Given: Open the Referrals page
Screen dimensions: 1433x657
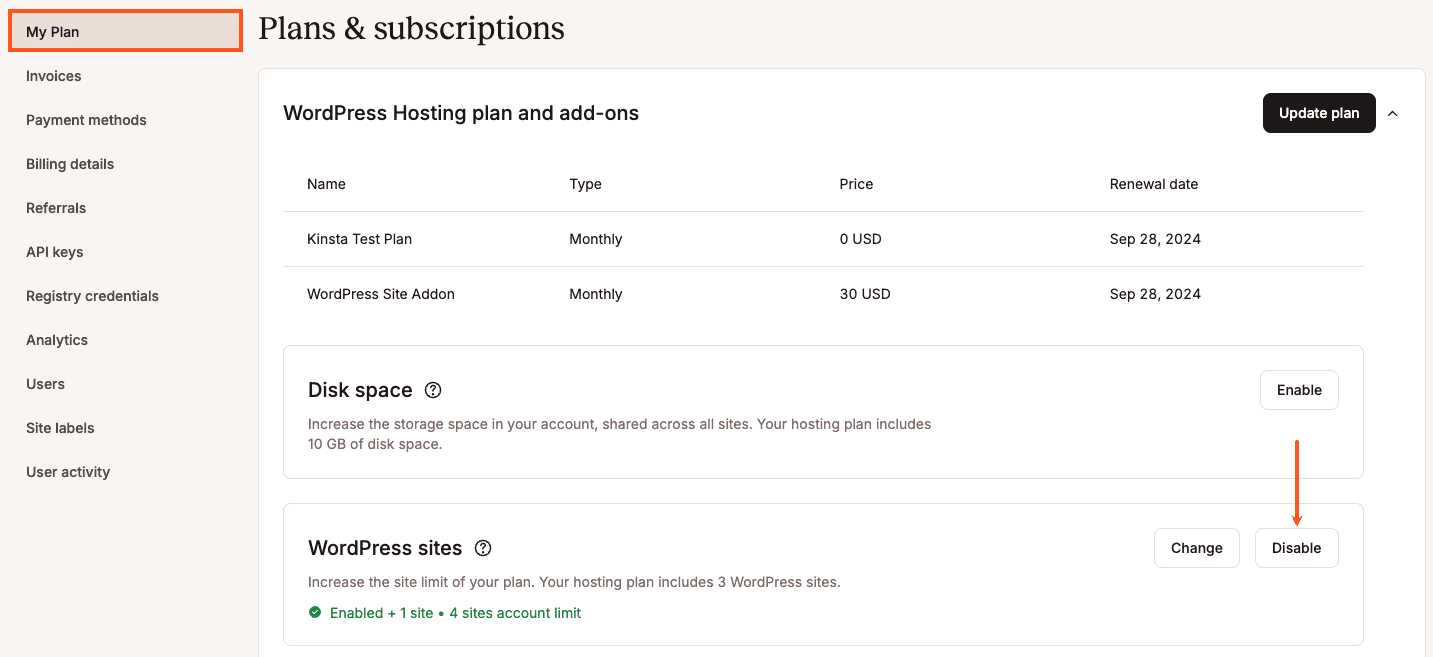Looking at the screenshot, I should [56, 207].
